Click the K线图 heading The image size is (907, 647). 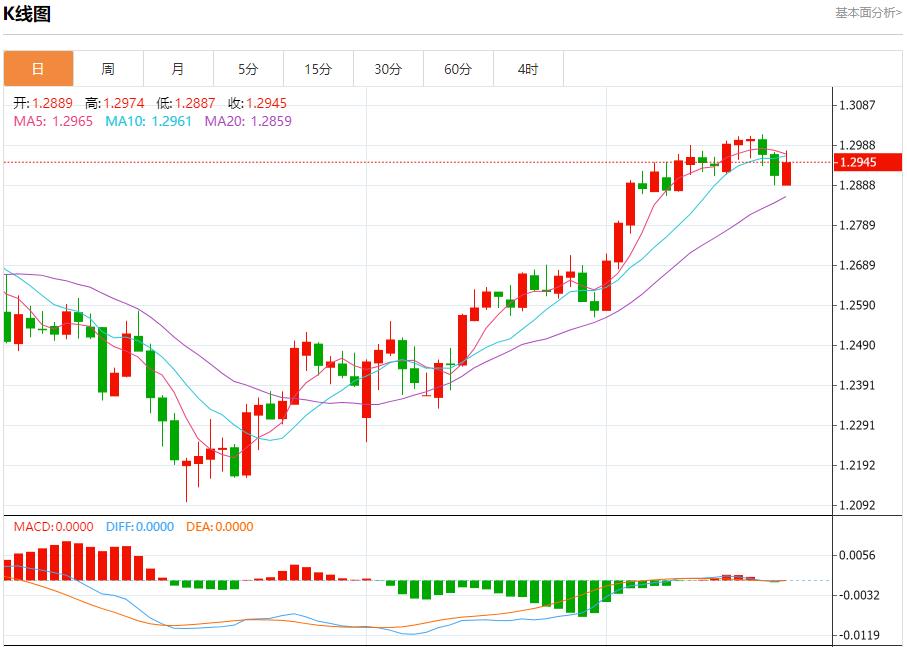tap(27, 14)
